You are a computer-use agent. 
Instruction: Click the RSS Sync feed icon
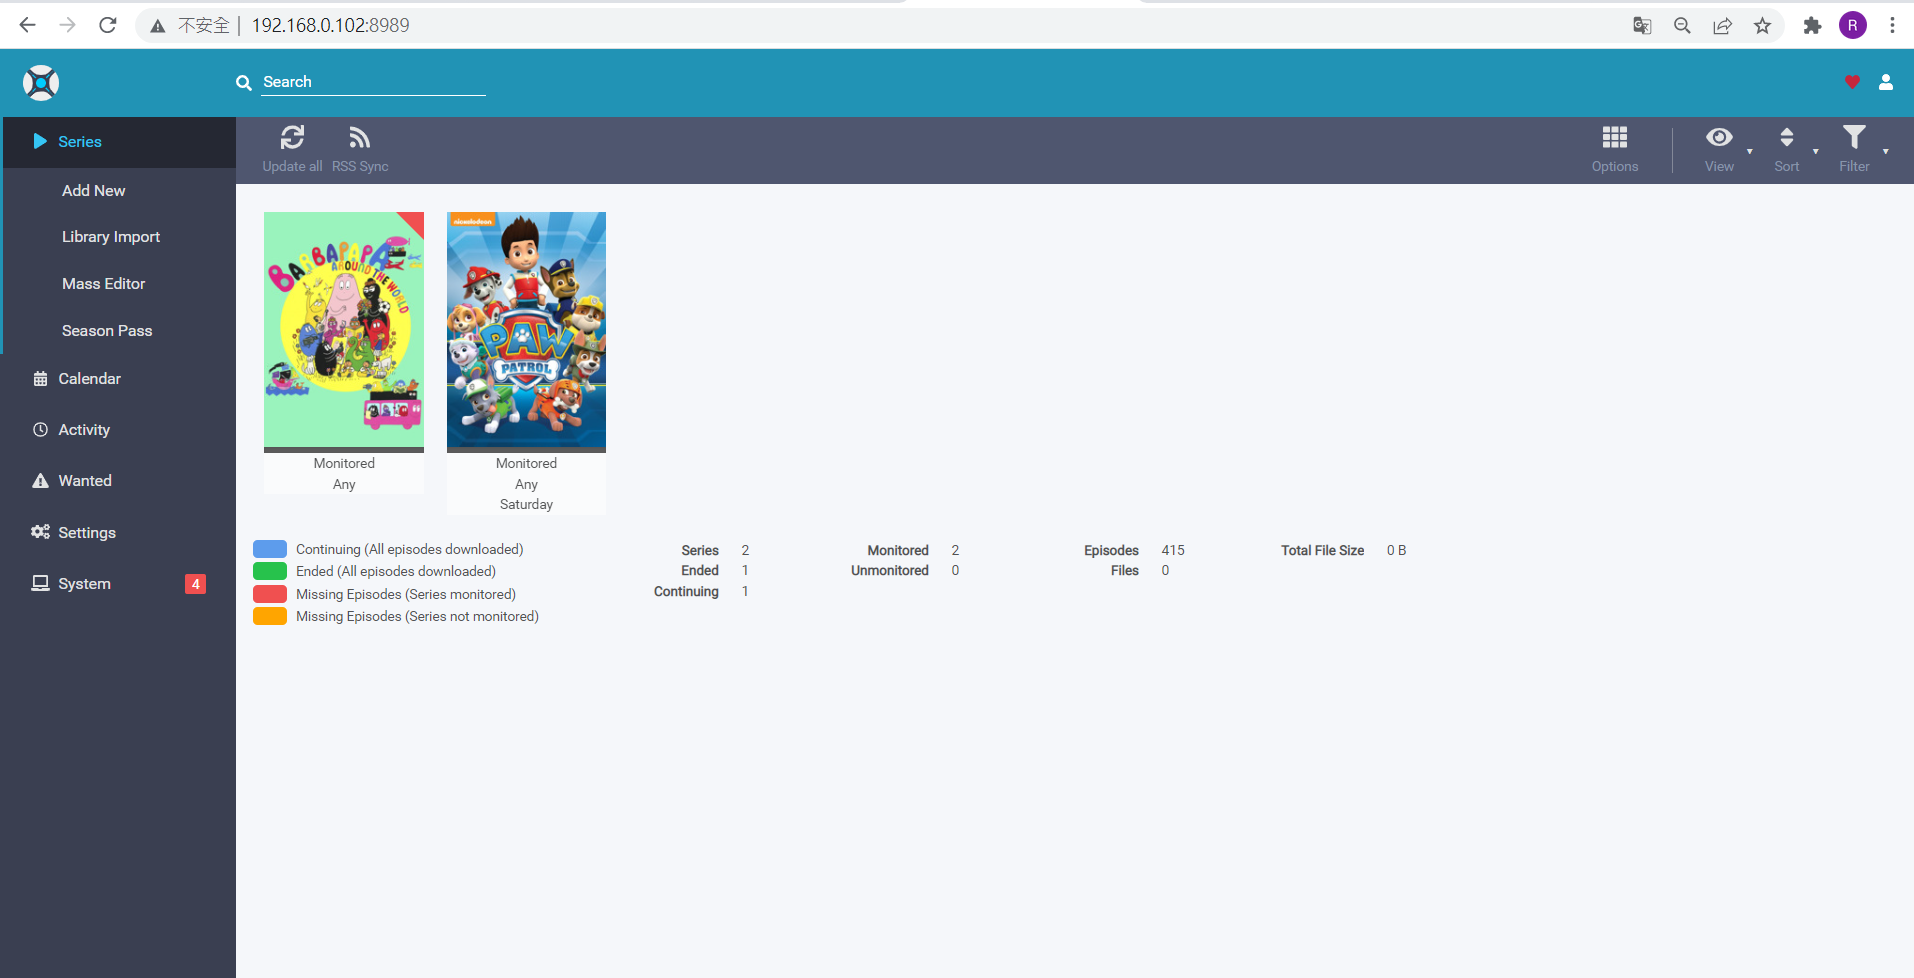coord(360,138)
